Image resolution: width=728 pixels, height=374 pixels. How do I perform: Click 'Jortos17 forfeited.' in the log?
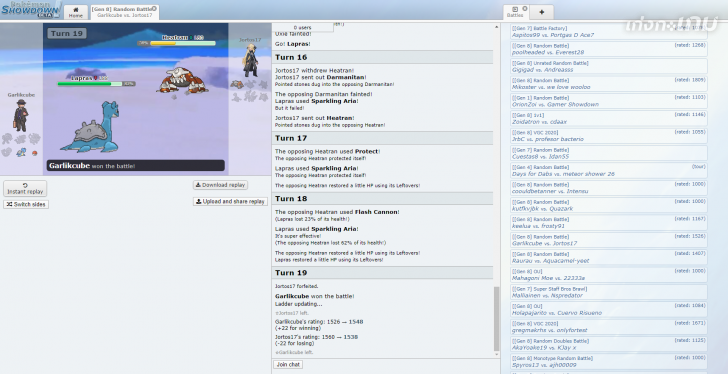point(297,286)
